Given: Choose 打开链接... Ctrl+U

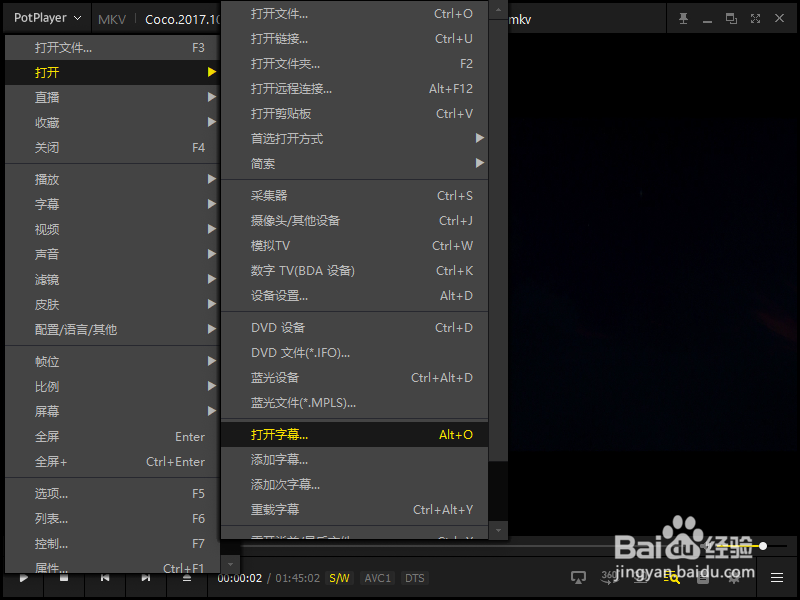Looking at the screenshot, I should click(355, 39).
